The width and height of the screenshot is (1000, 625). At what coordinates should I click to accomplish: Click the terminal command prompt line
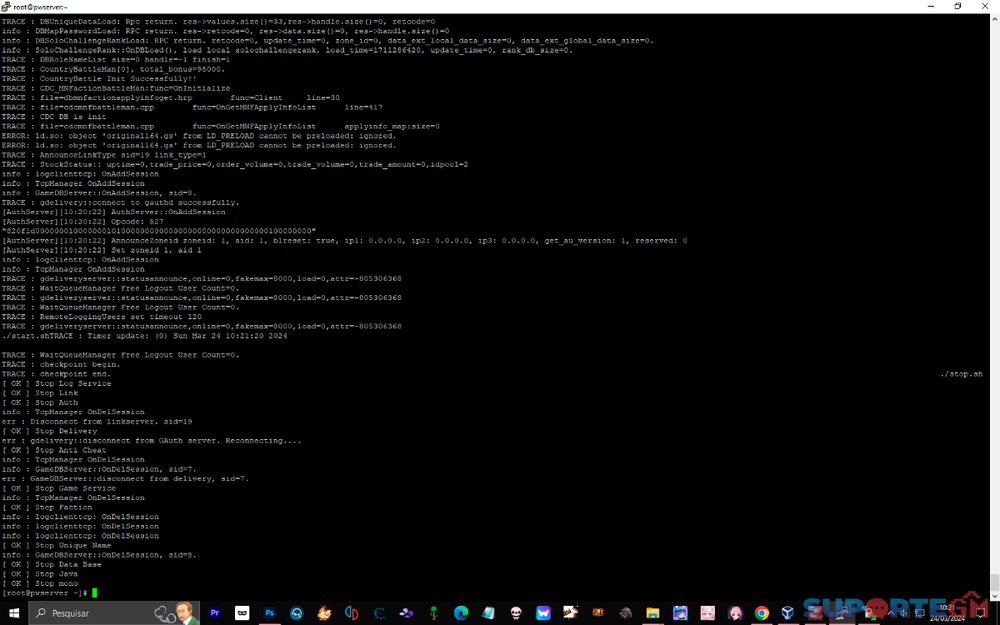pyautogui.click(x=300, y=593)
